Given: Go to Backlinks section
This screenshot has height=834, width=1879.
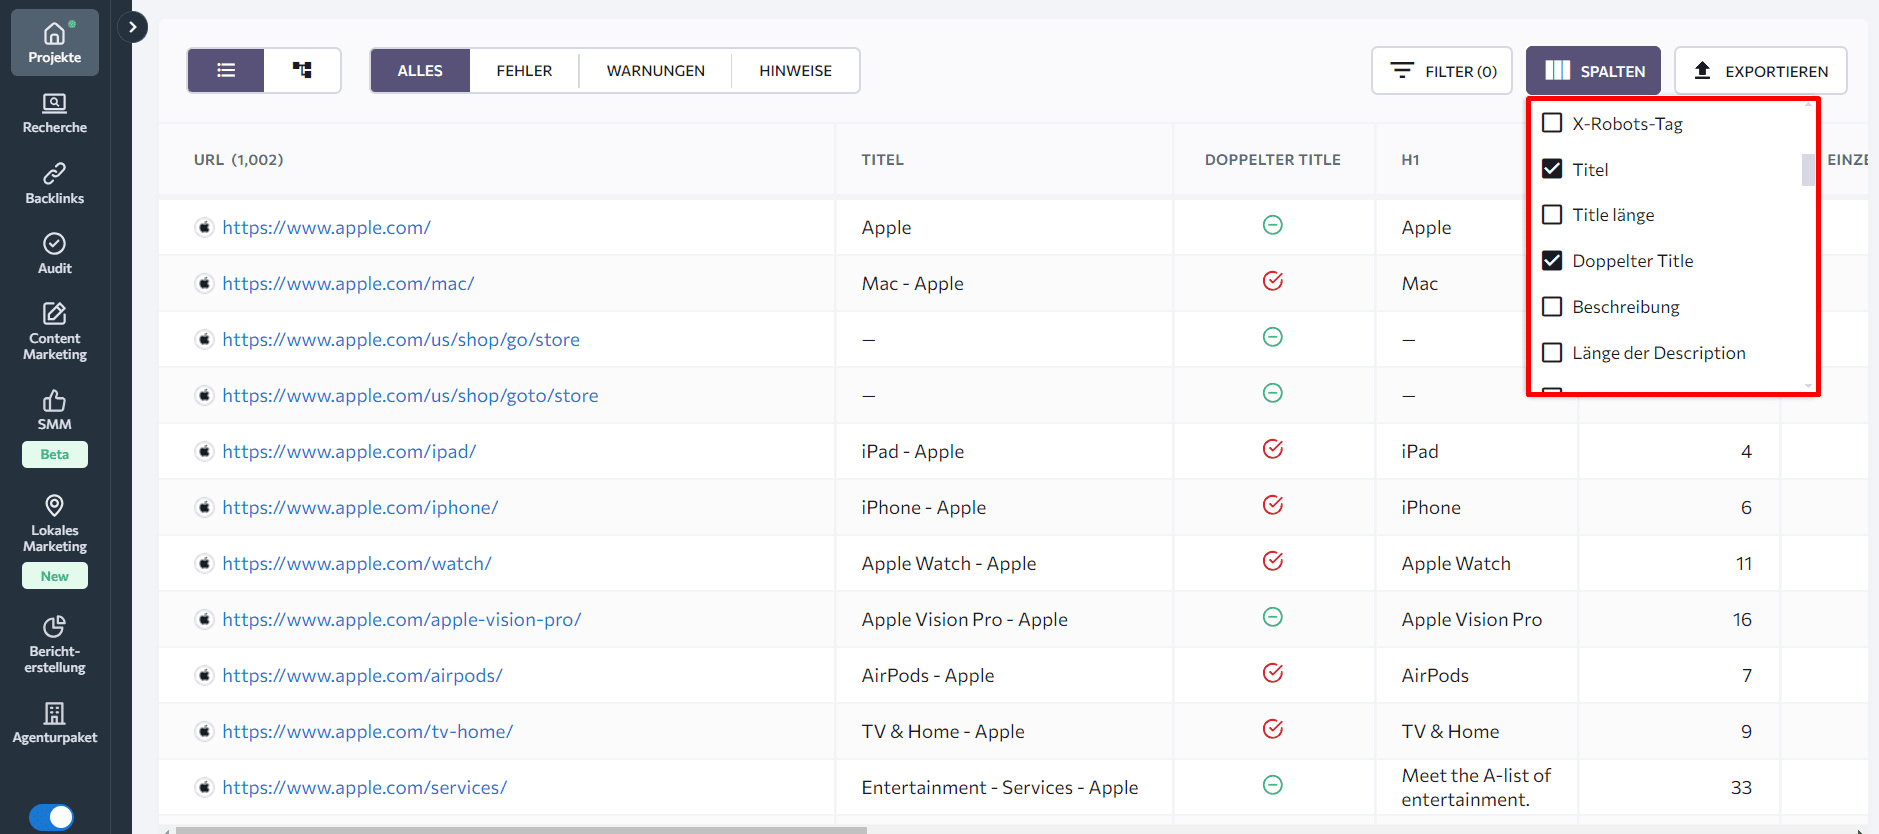Looking at the screenshot, I should [x=55, y=184].
